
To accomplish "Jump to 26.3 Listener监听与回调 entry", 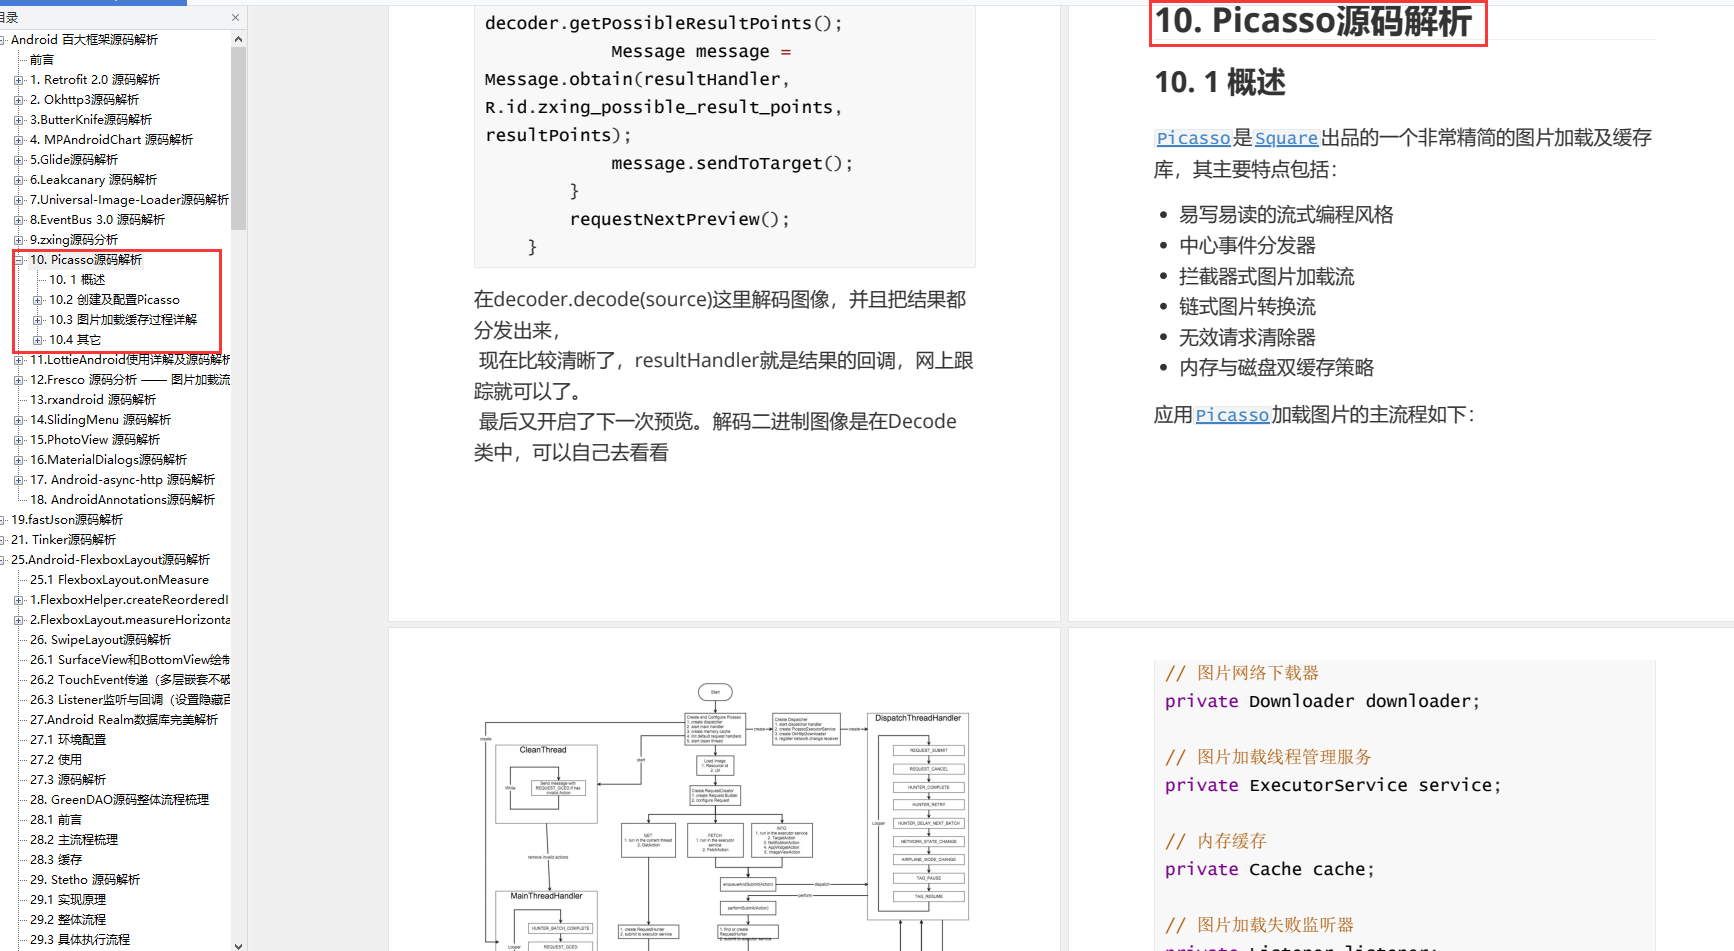I will tap(130, 700).
